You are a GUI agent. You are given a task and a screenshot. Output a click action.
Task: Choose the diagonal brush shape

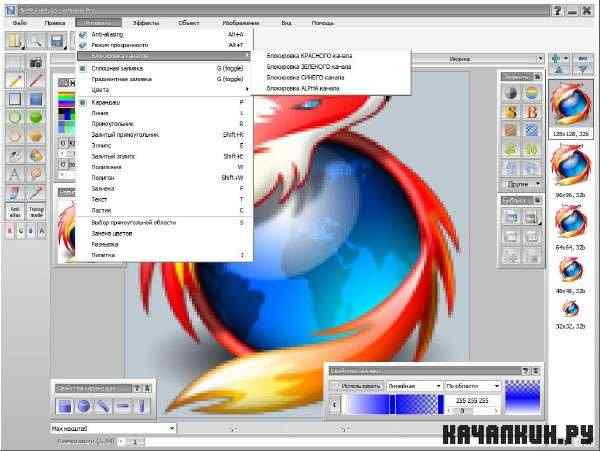pos(103,406)
